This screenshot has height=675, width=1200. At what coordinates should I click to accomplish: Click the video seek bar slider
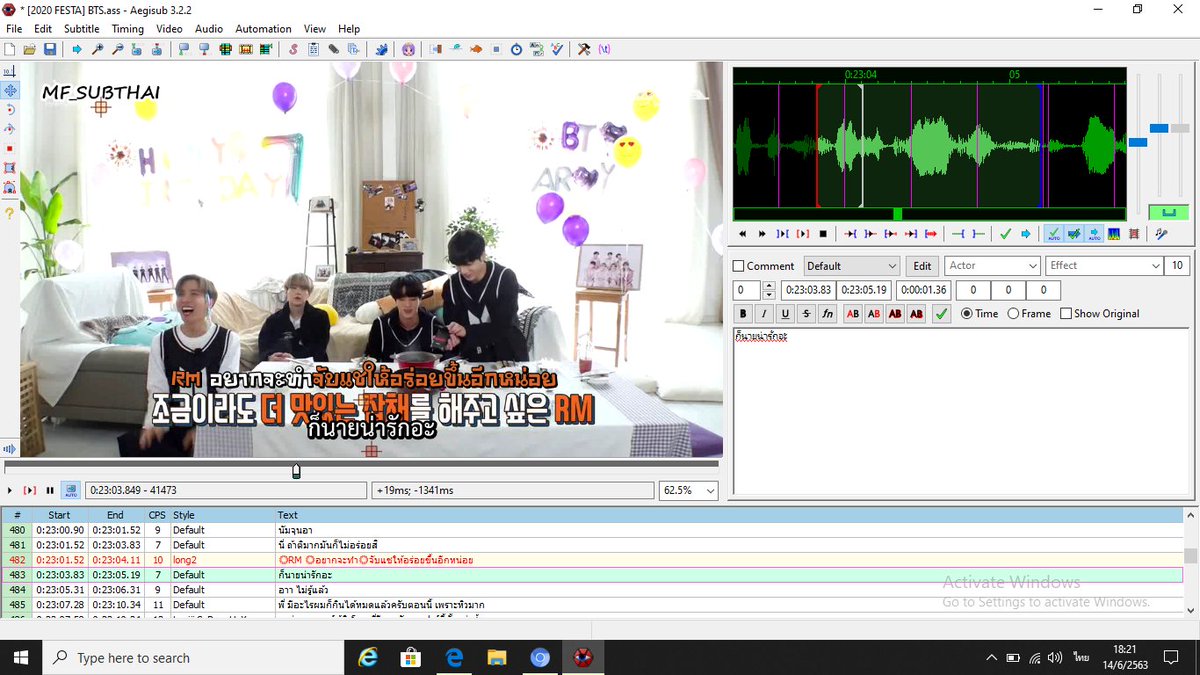coord(296,470)
